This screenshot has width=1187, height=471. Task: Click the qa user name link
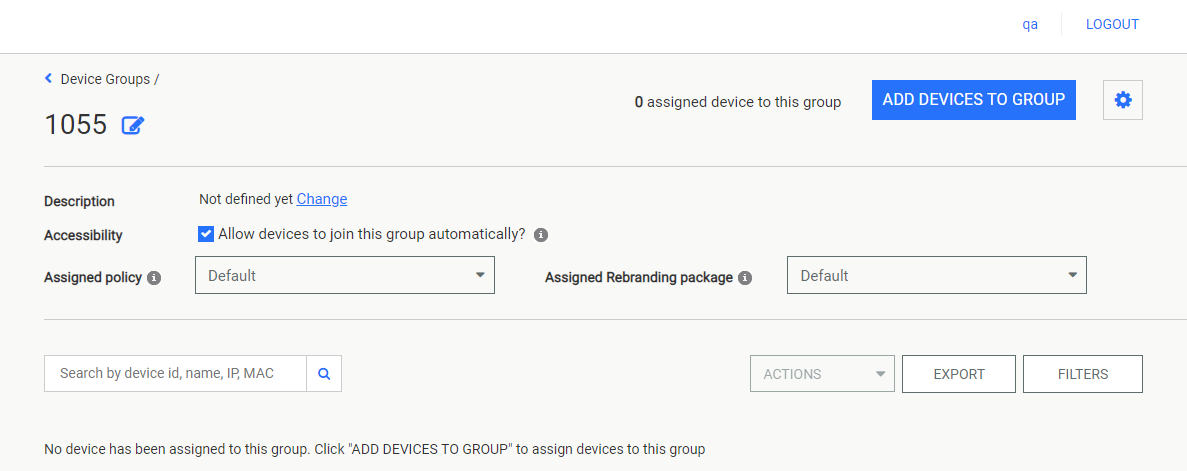(1030, 24)
